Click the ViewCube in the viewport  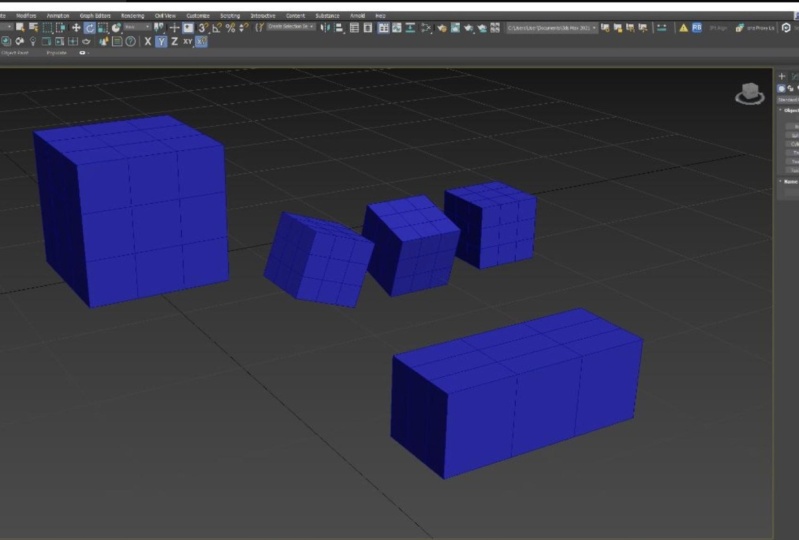tap(750, 94)
